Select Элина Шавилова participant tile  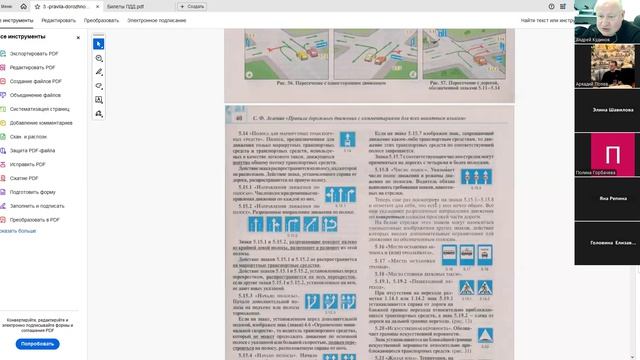point(607,110)
